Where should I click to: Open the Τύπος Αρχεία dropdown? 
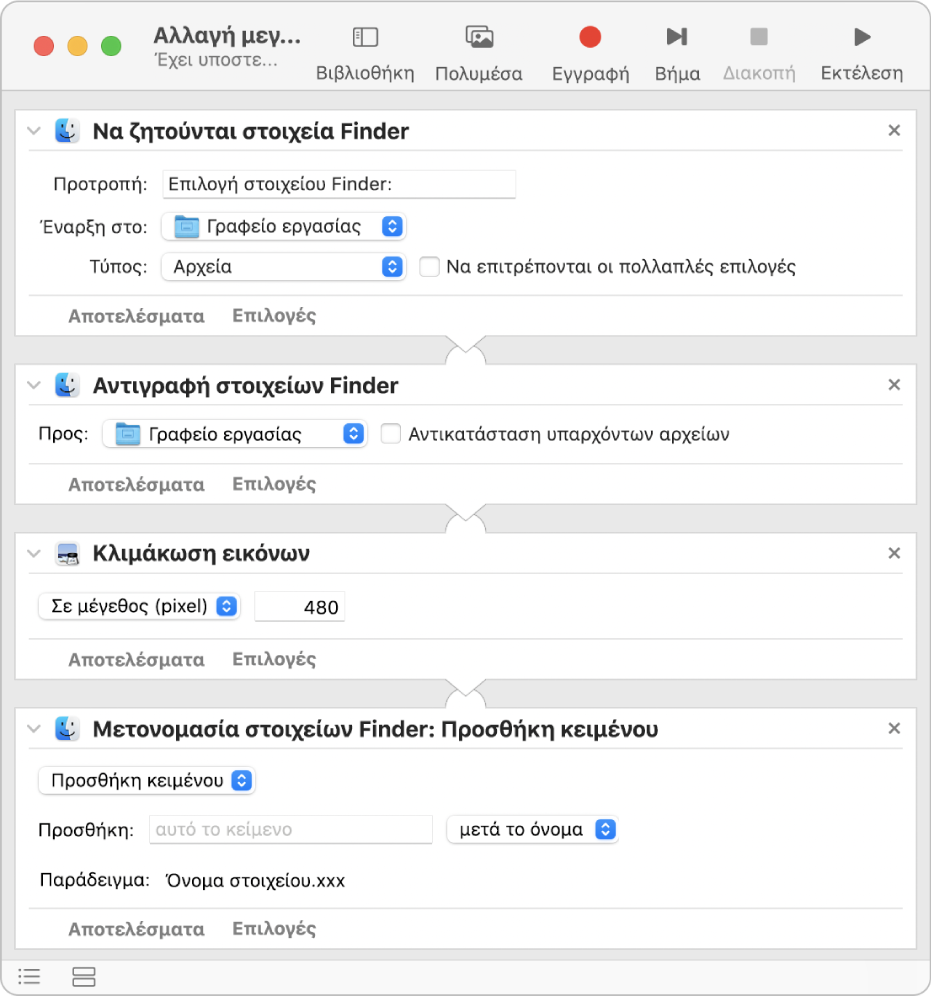283,267
